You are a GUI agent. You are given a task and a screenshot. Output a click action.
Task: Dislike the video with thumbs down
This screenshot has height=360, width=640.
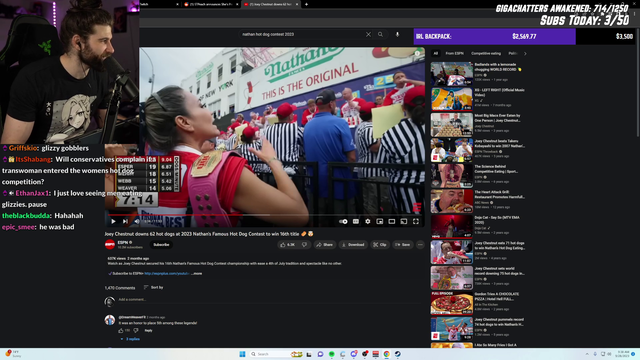(304, 244)
